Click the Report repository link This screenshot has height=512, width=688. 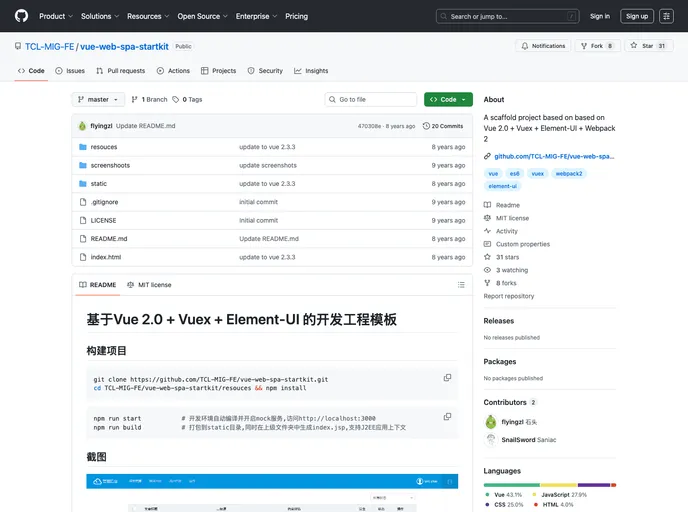pyautogui.click(x=509, y=296)
